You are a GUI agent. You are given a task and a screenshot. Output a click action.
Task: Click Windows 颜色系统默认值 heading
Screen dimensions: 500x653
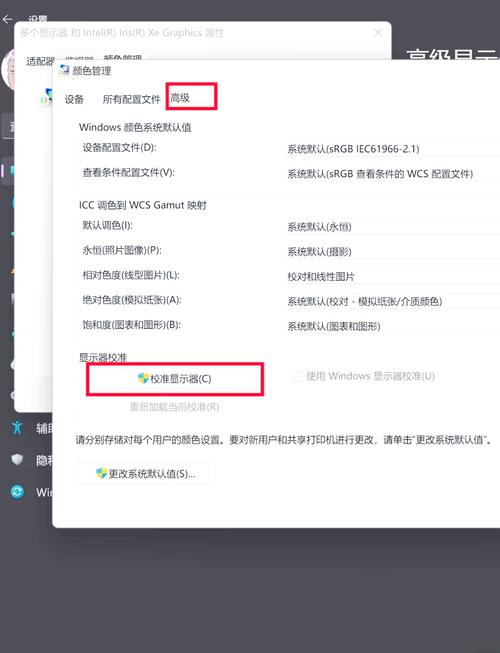(135, 127)
